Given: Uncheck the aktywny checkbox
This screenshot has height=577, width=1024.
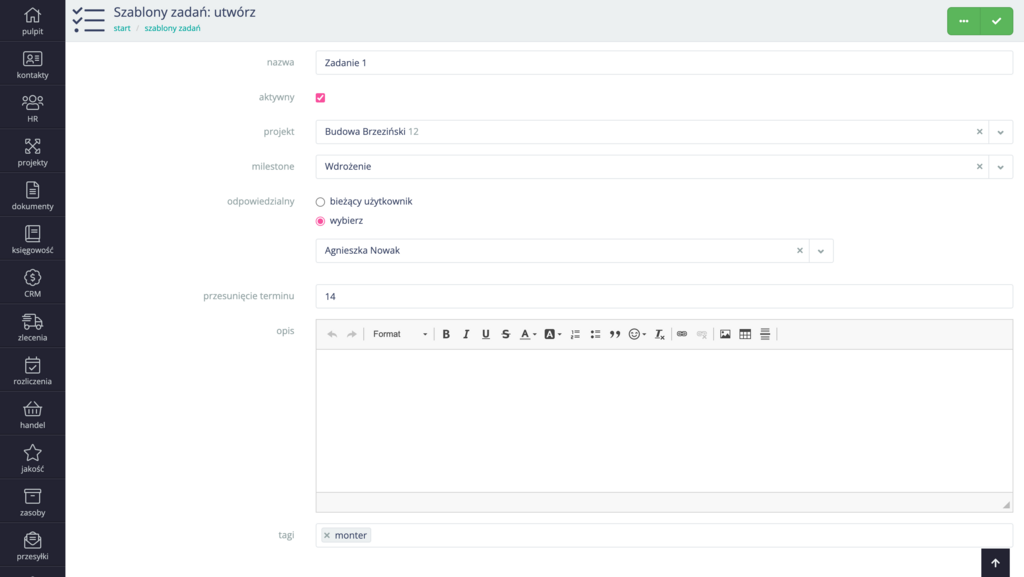Looking at the screenshot, I should 320,98.
